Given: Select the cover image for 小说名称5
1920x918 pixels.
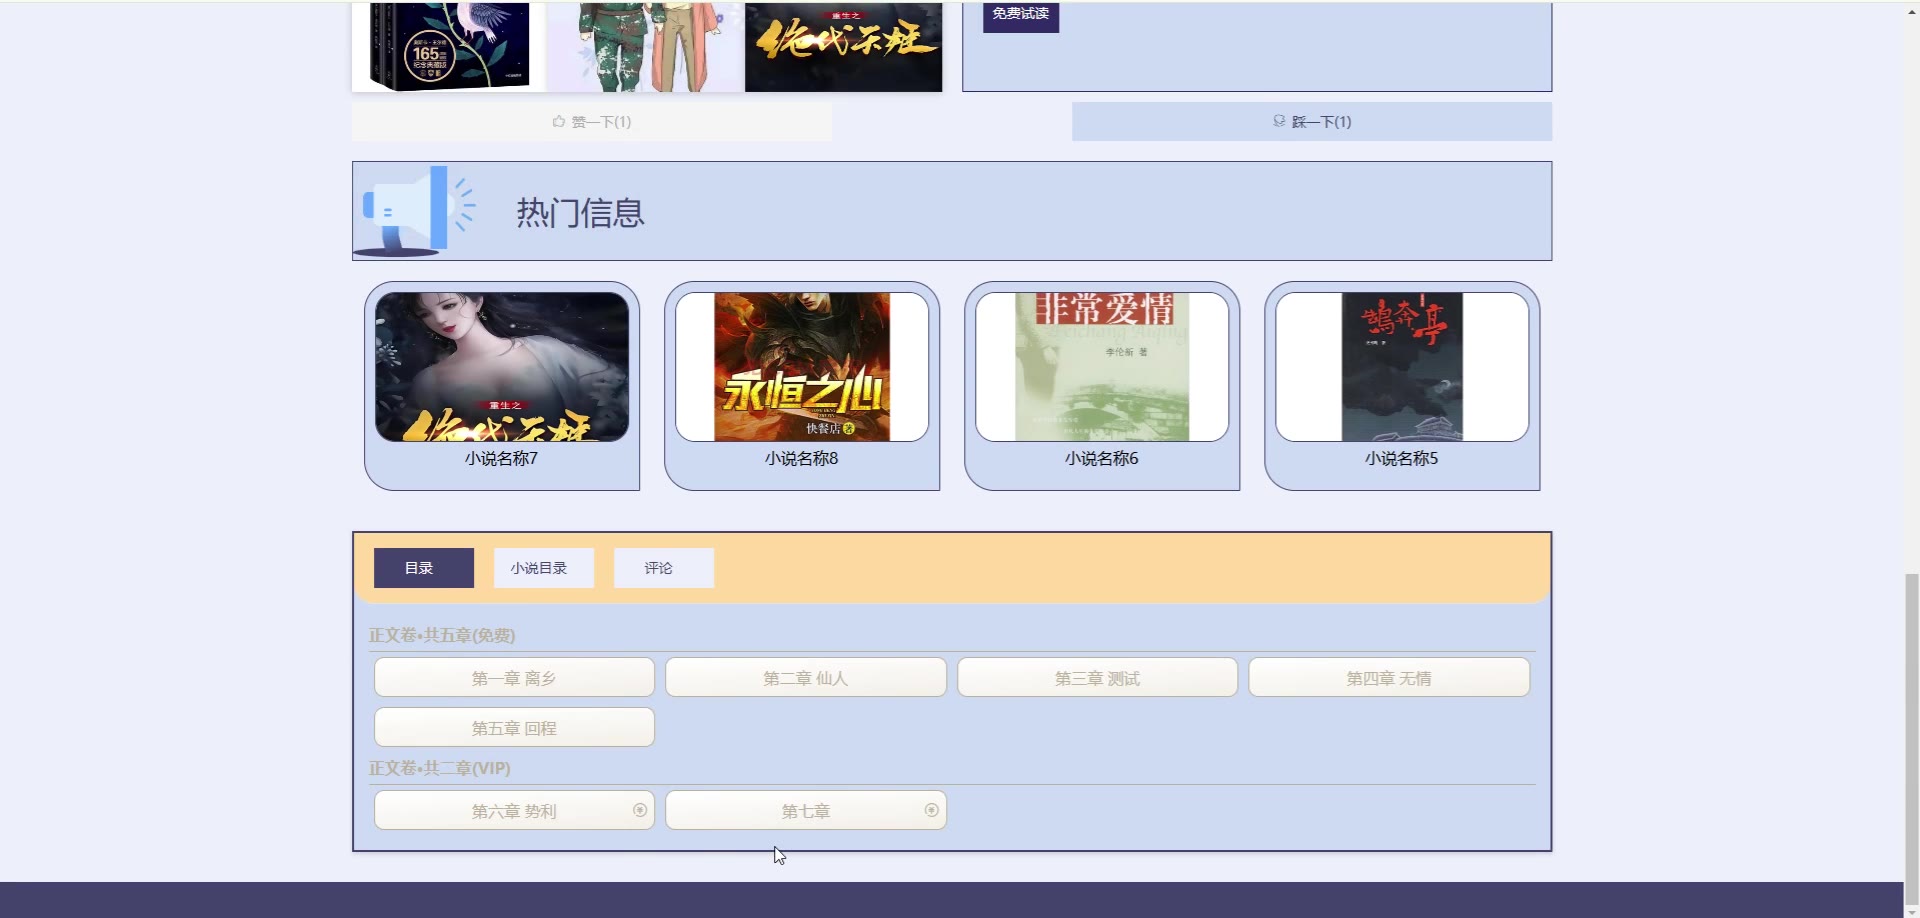Looking at the screenshot, I should [x=1402, y=367].
